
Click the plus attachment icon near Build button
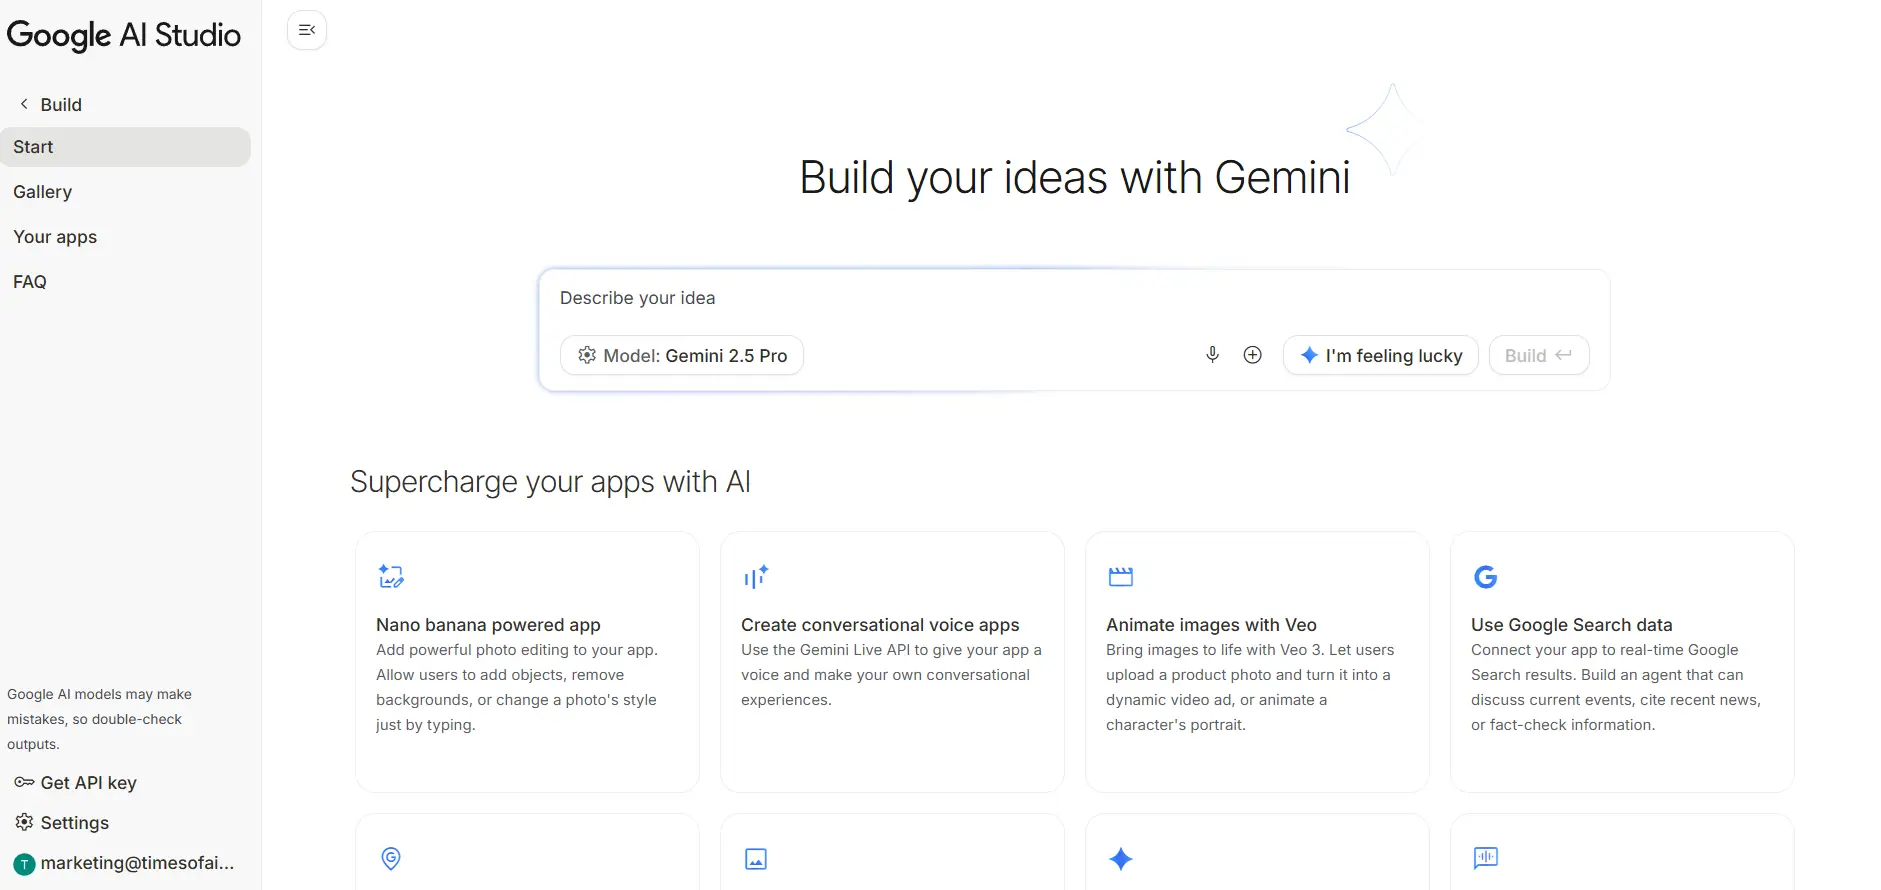[1252, 355]
